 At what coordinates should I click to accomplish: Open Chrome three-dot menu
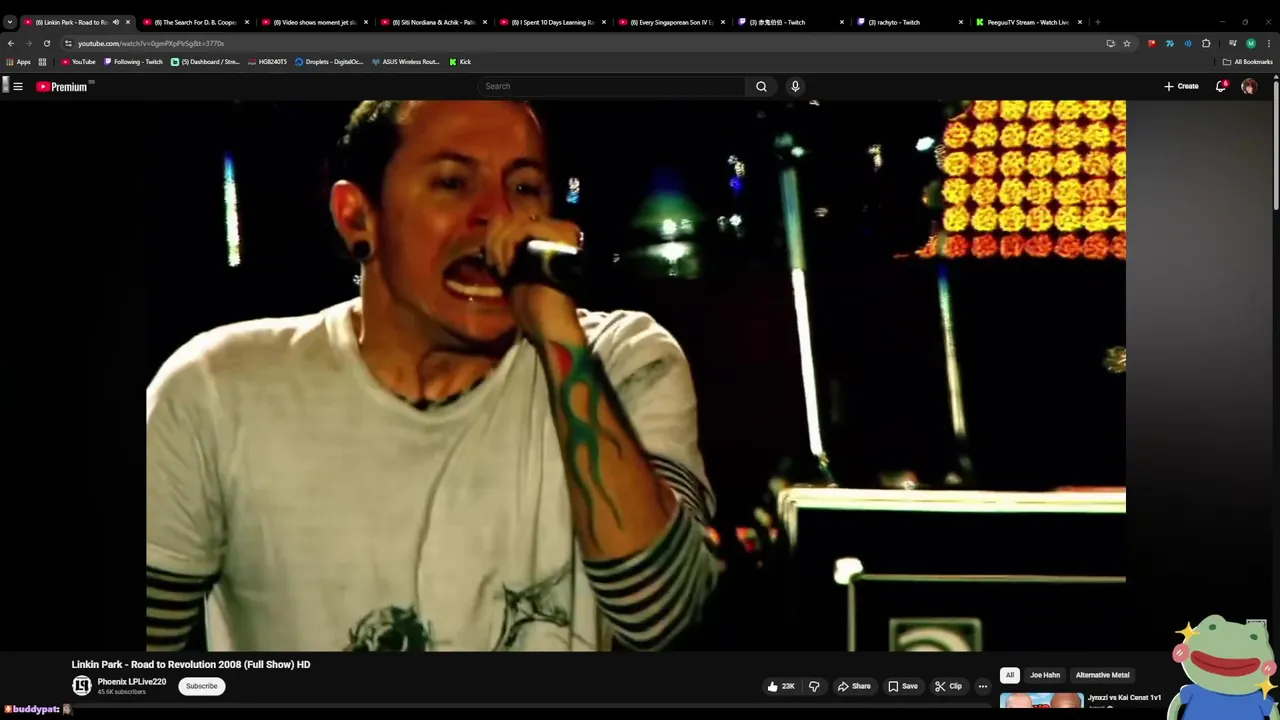(x=1269, y=43)
